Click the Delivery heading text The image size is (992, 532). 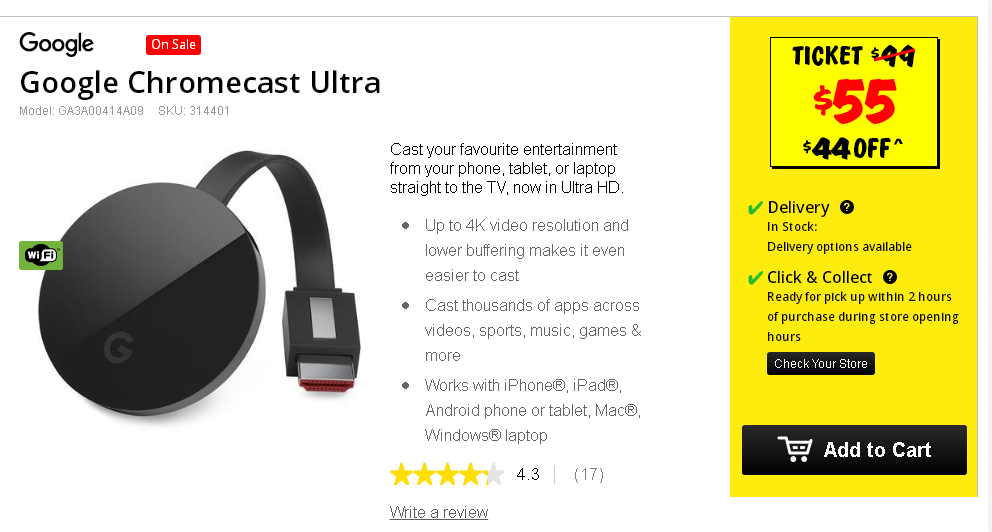point(798,207)
